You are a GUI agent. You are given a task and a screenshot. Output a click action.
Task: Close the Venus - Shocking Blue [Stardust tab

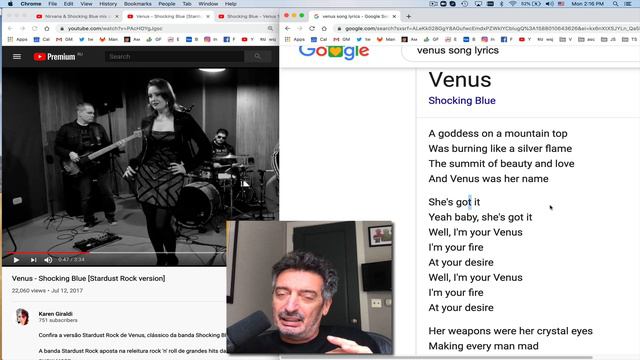[208, 16]
